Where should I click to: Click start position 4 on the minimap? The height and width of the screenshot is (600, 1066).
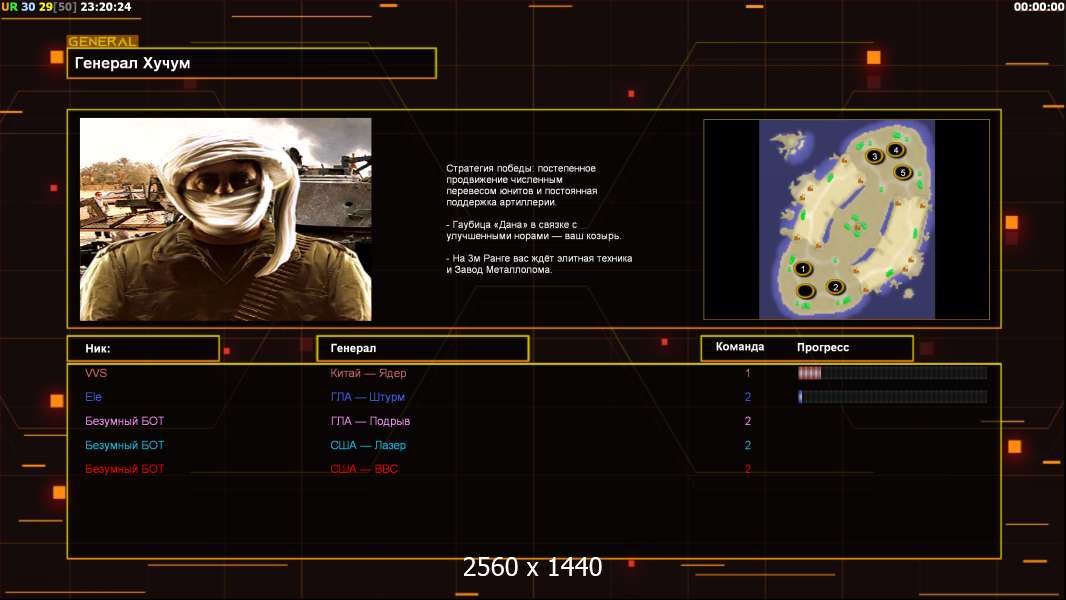[x=896, y=150]
